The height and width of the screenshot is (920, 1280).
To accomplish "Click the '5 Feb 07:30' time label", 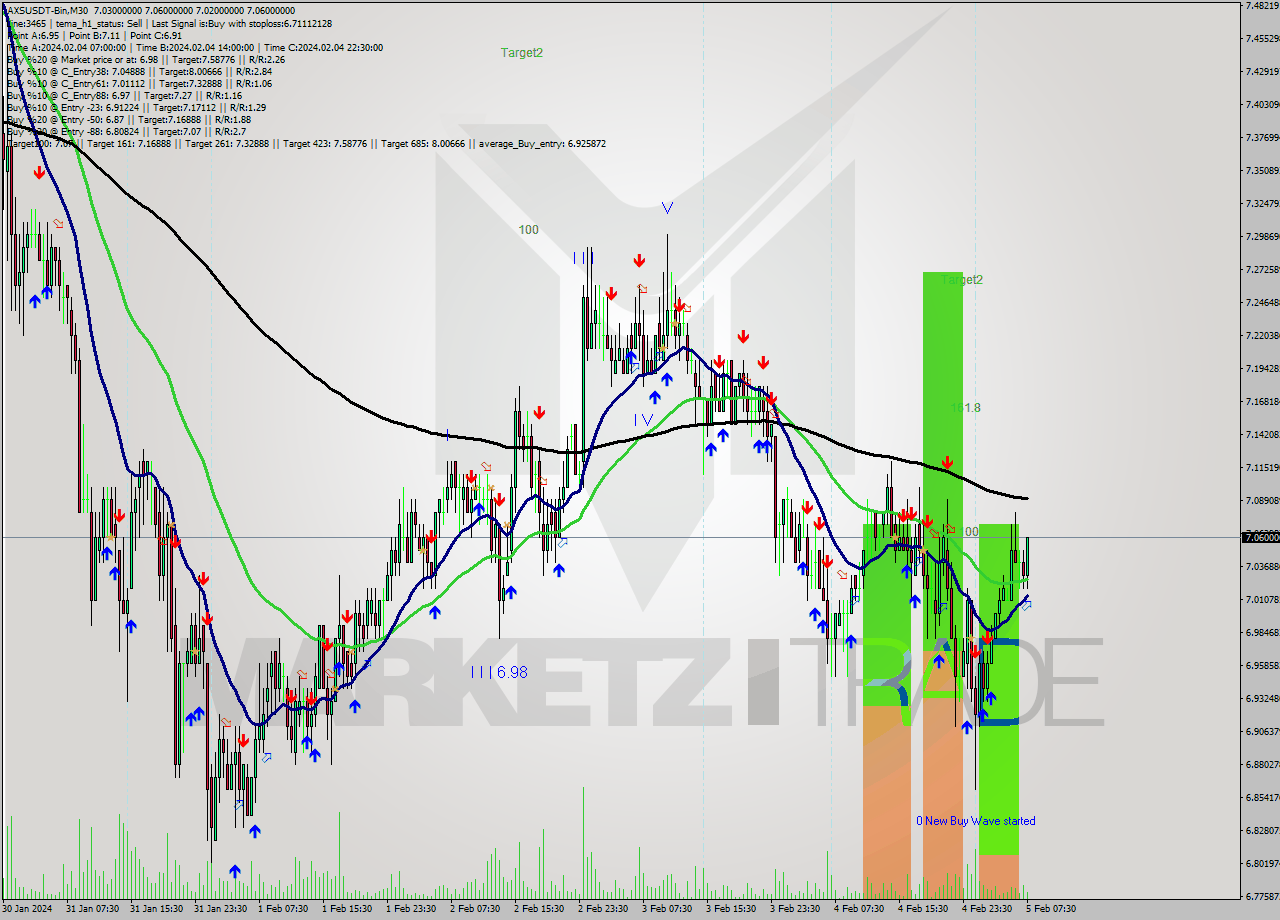I will 1051,909.
